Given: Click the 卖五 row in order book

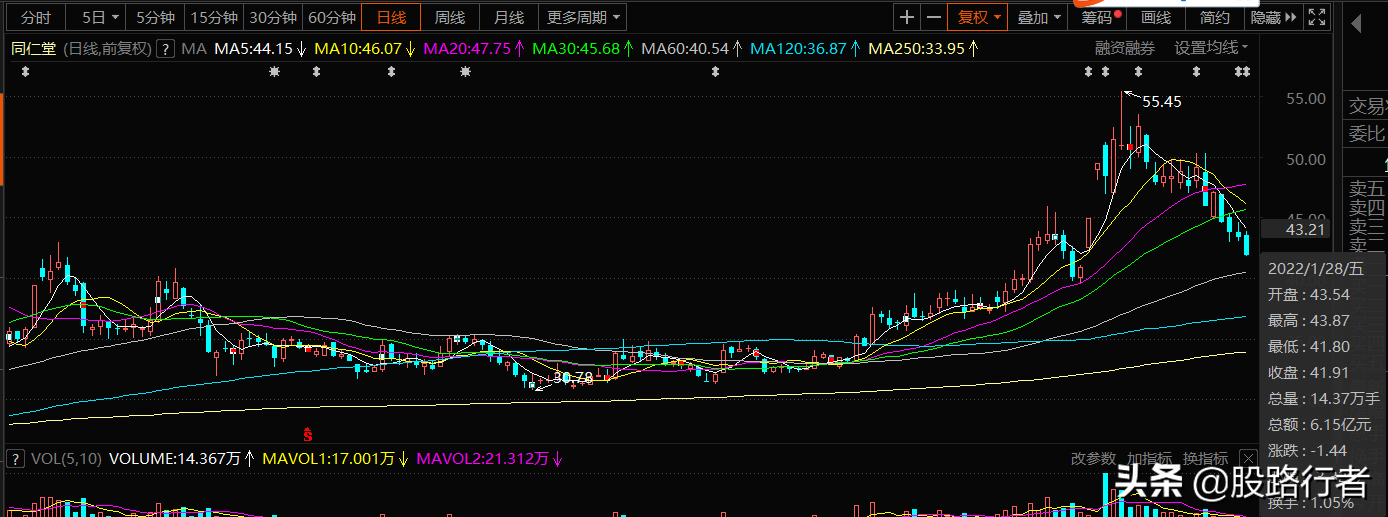Looking at the screenshot, I should click(1368, 189).
